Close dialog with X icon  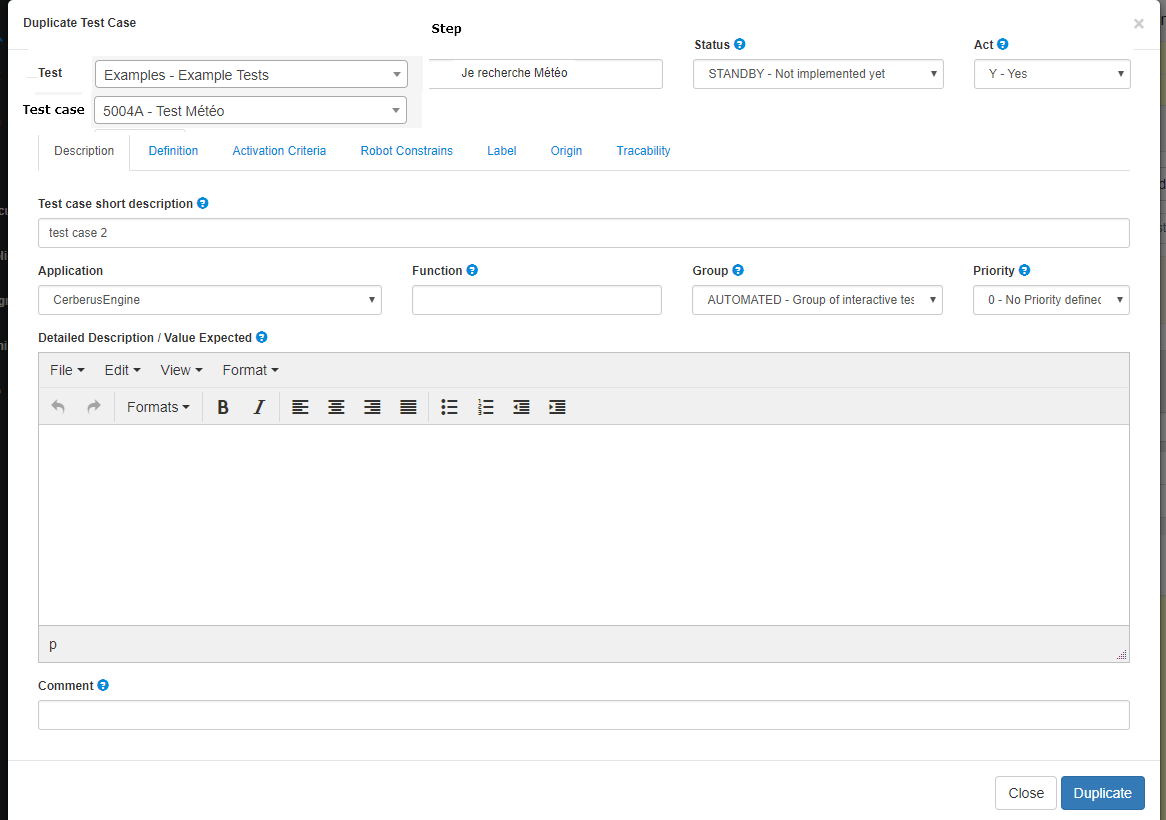coord(1138,24)
